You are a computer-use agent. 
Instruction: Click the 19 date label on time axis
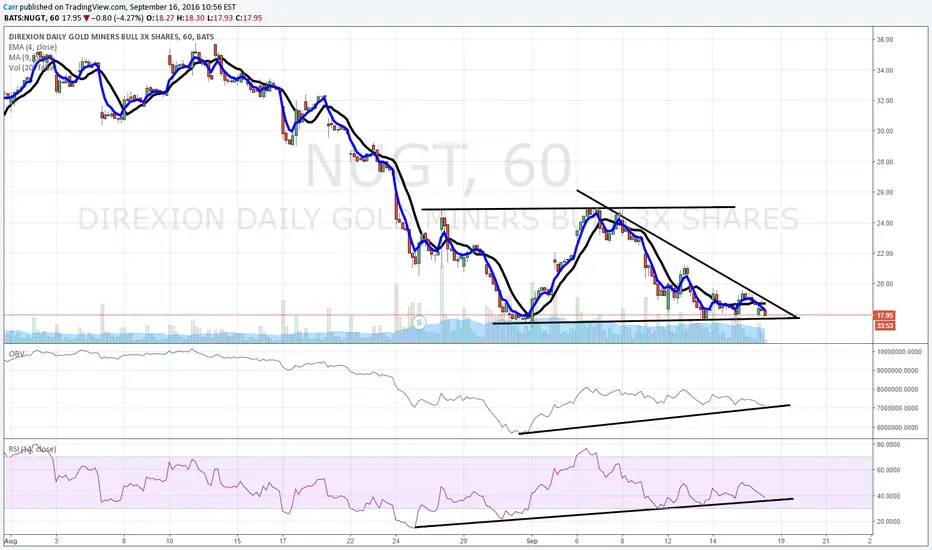(x=781, y=541)
